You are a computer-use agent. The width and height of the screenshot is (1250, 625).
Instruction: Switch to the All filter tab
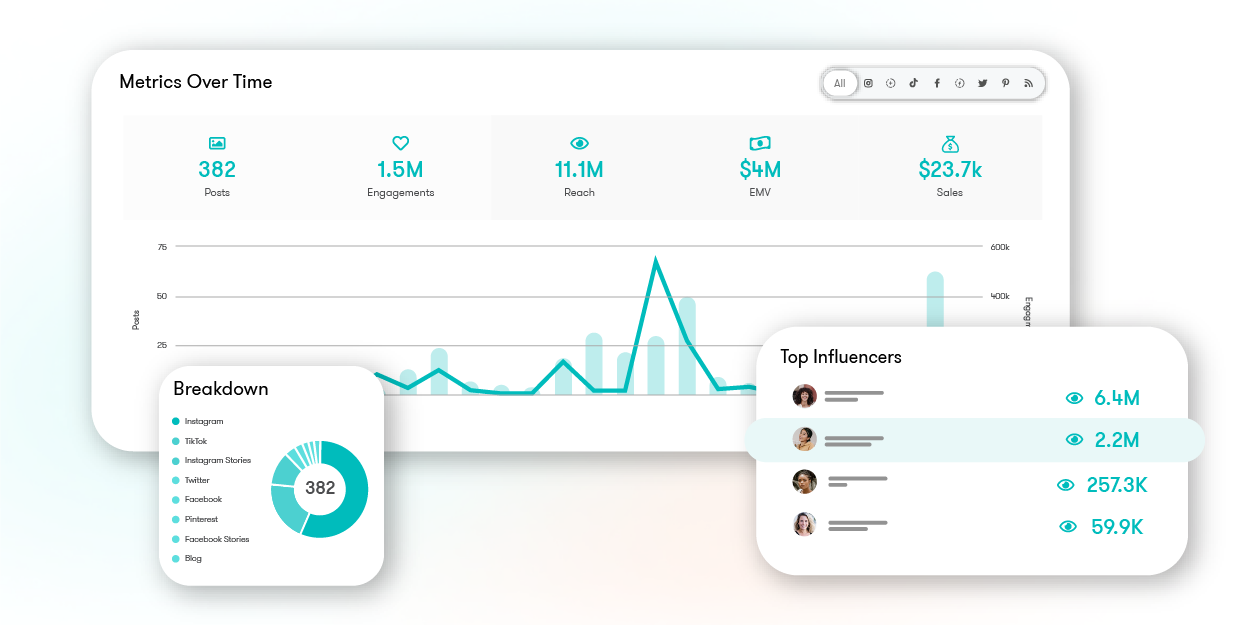(840, 83)
